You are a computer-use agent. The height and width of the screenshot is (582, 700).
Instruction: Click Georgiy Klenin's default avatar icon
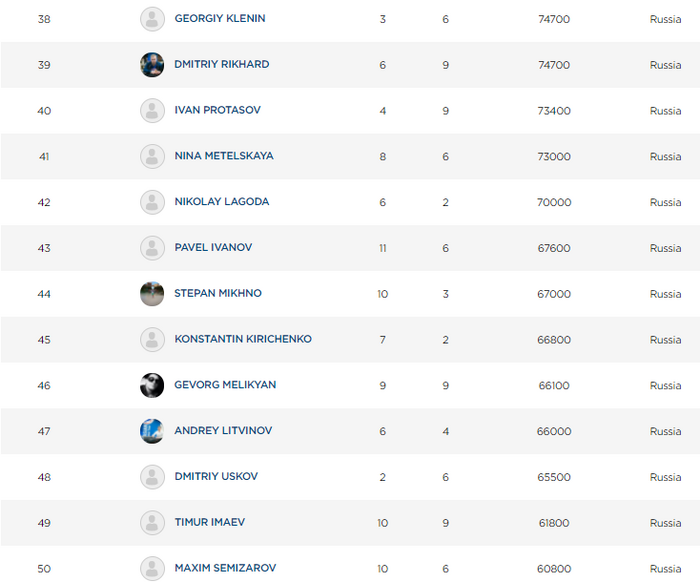[x=152, y=19]
